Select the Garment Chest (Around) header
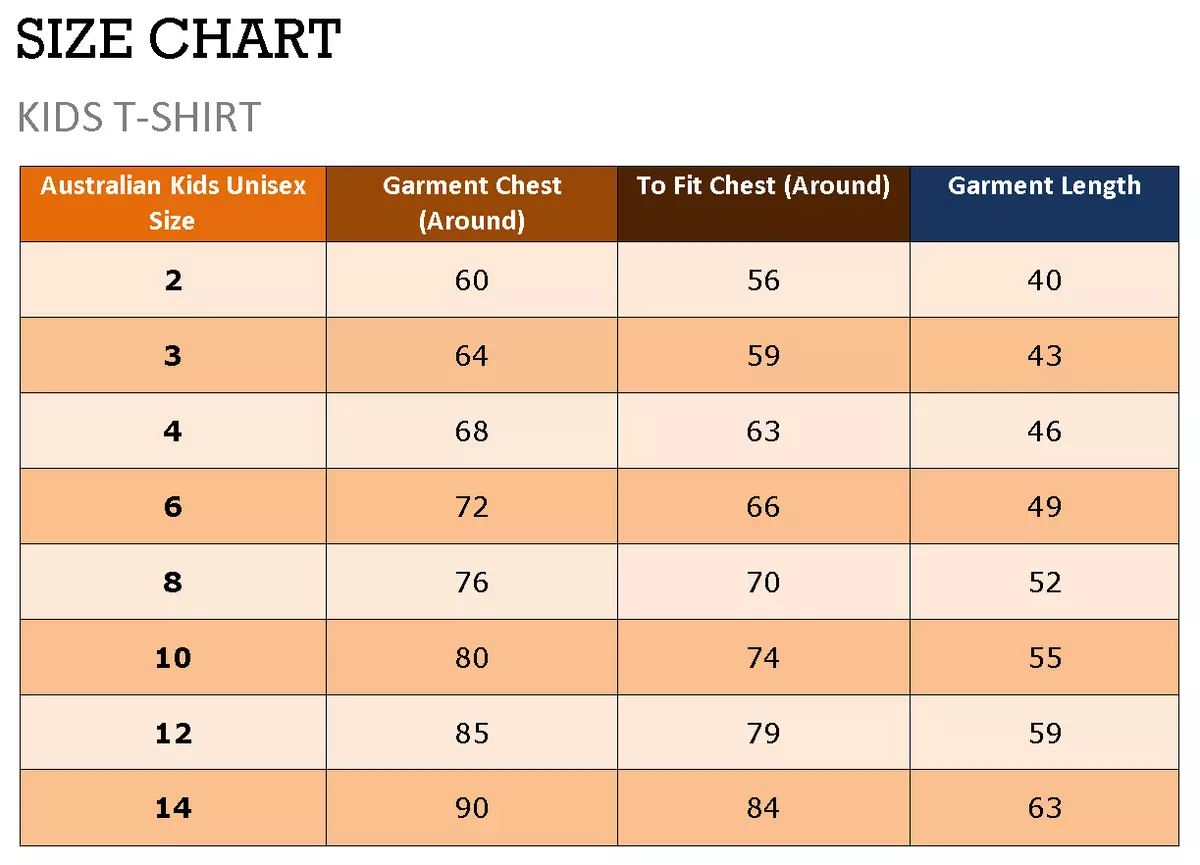Viewport: 1200px width, 865px height. 472,204
